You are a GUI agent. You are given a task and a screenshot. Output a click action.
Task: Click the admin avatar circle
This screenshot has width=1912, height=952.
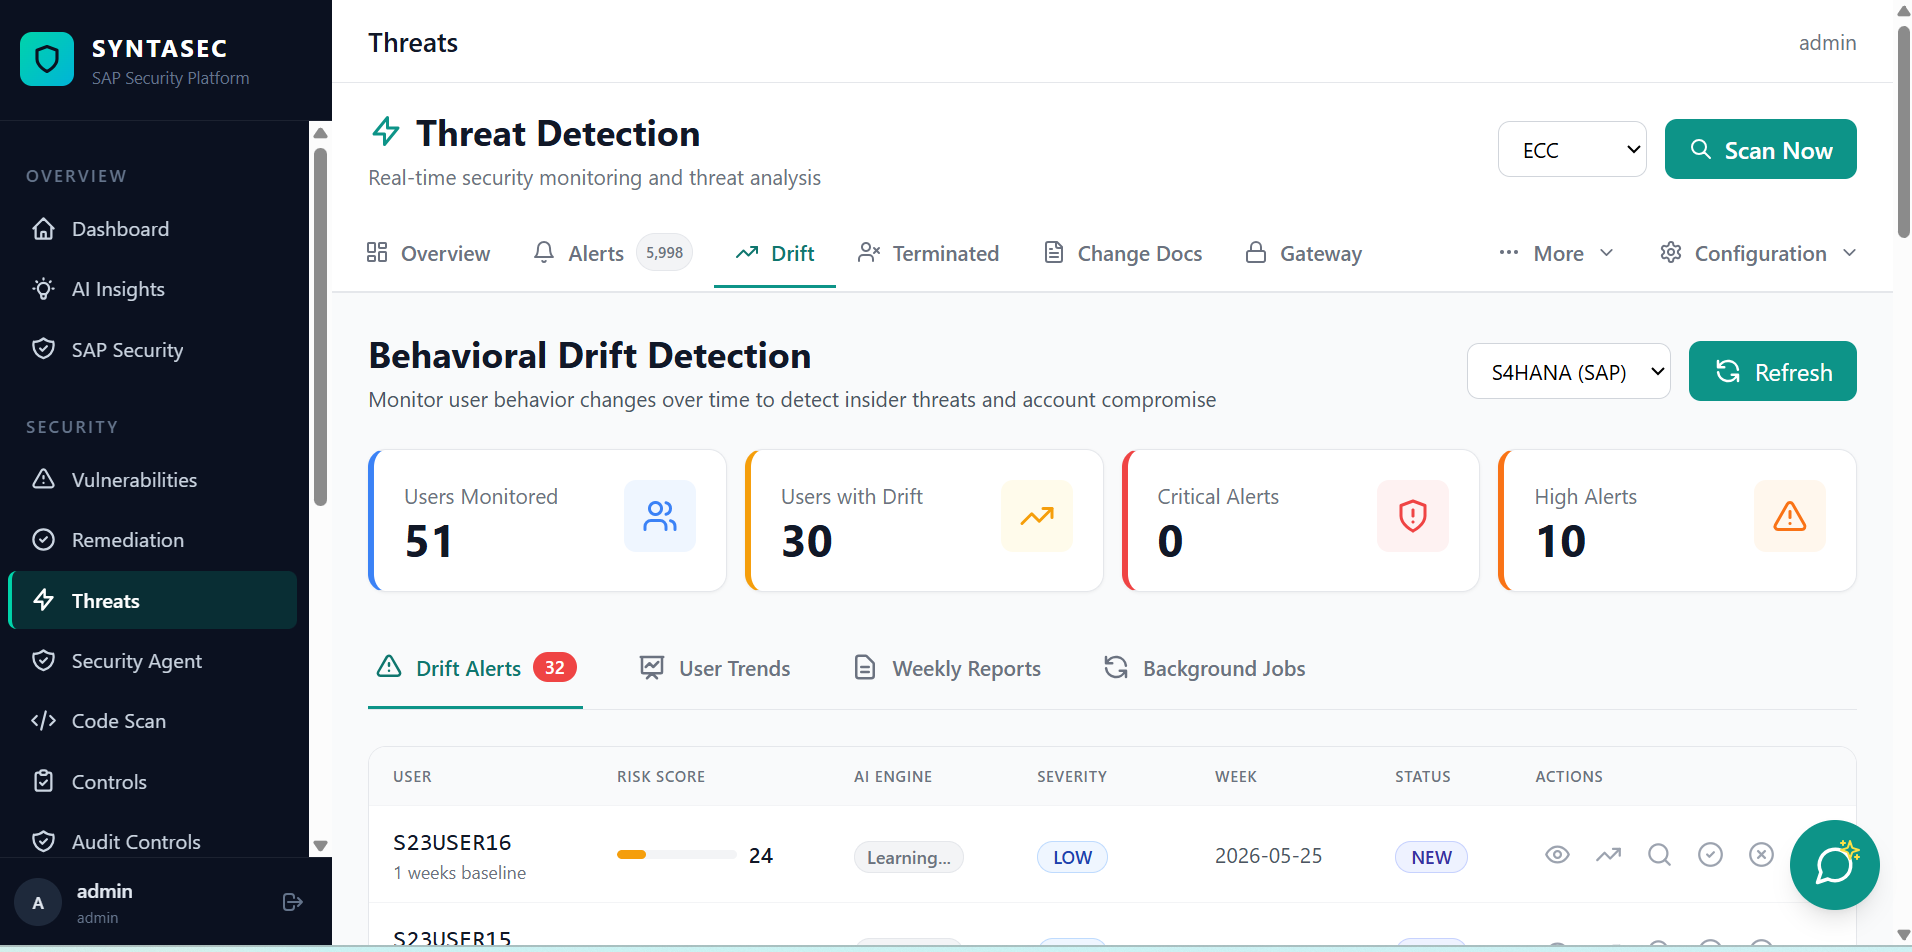pos(38,903)
